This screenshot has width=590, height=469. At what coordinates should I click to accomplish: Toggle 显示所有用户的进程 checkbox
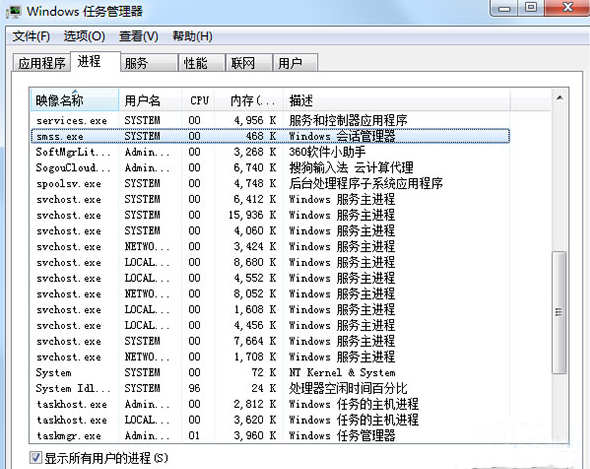pos(36,458)
